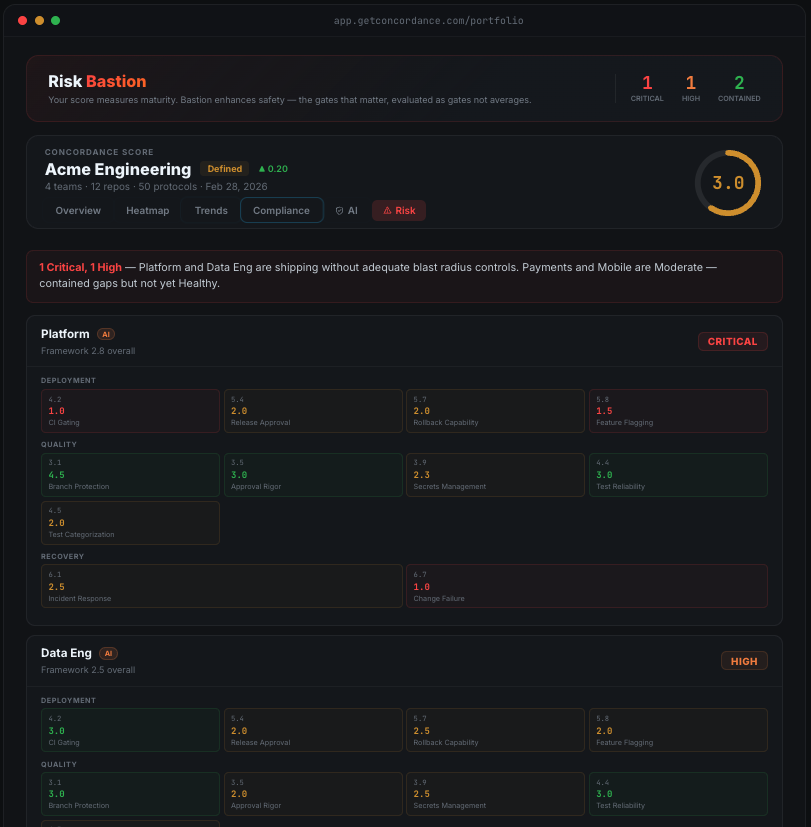
Task: Click the Contained count in Risk Bastion header
Action: tap(739, 88)
